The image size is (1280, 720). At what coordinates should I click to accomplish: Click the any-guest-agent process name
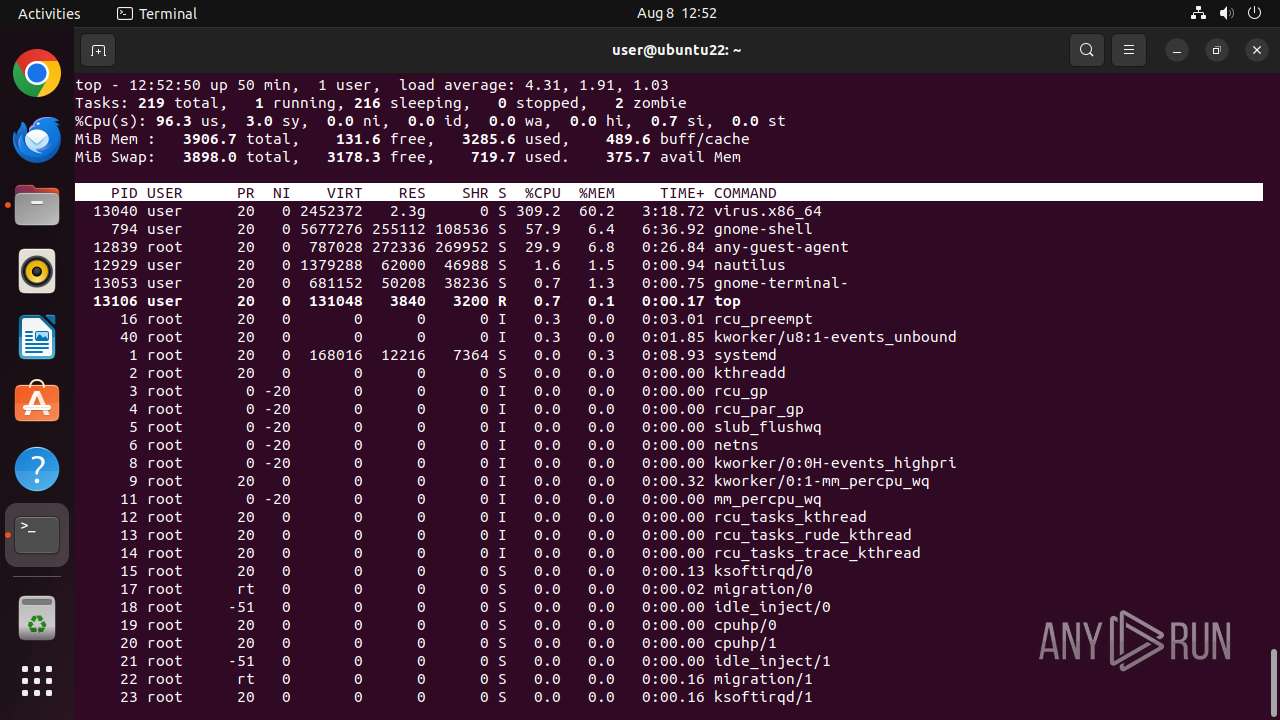pyautogui.click(x=781, y=247)
